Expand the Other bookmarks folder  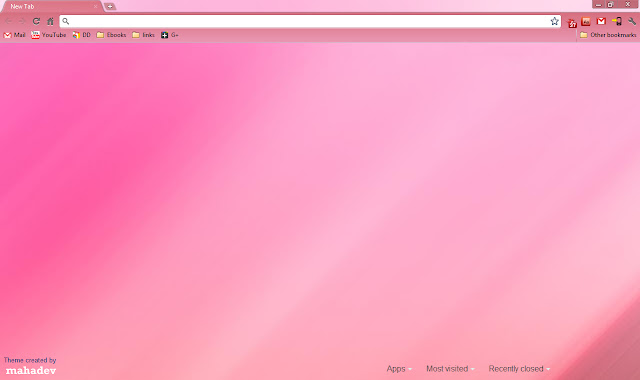(x=608, y=35)
